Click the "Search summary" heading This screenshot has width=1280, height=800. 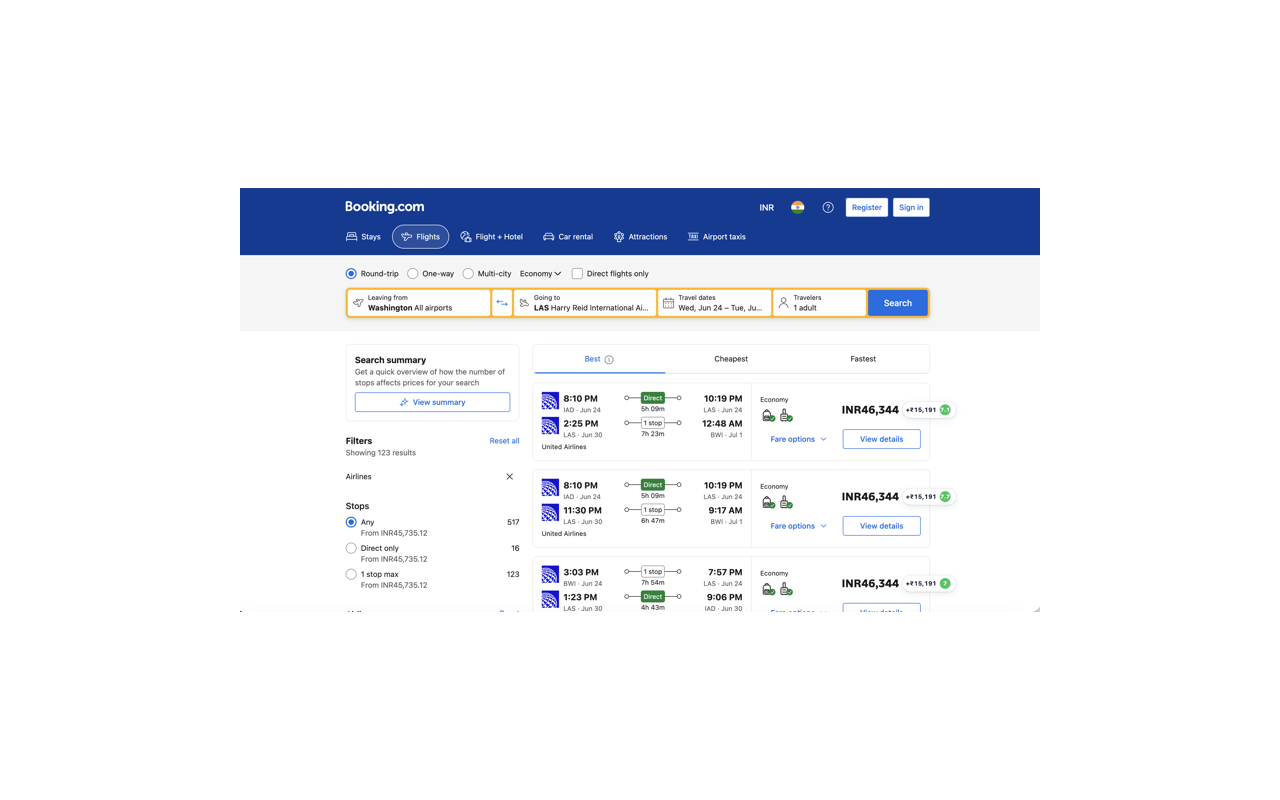pos(390,360)
